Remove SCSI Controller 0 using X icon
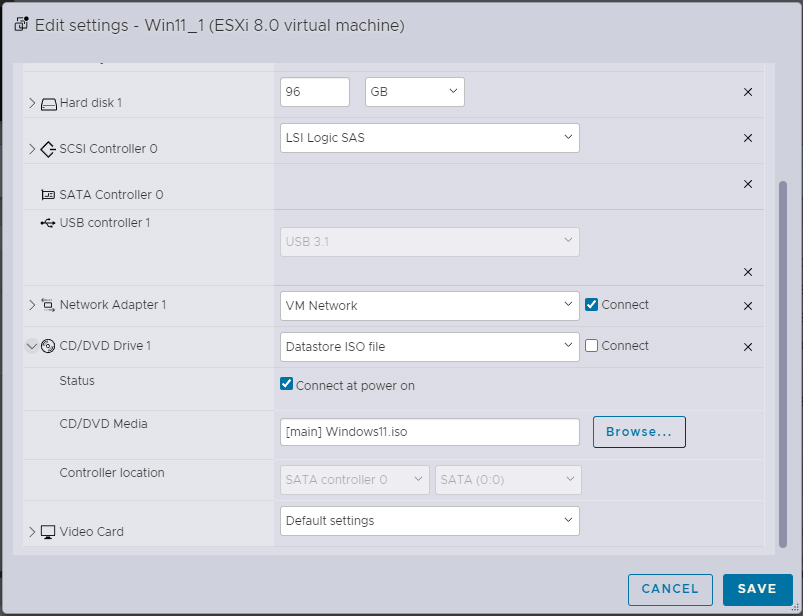The image size is (803, 616). (747, 138)
